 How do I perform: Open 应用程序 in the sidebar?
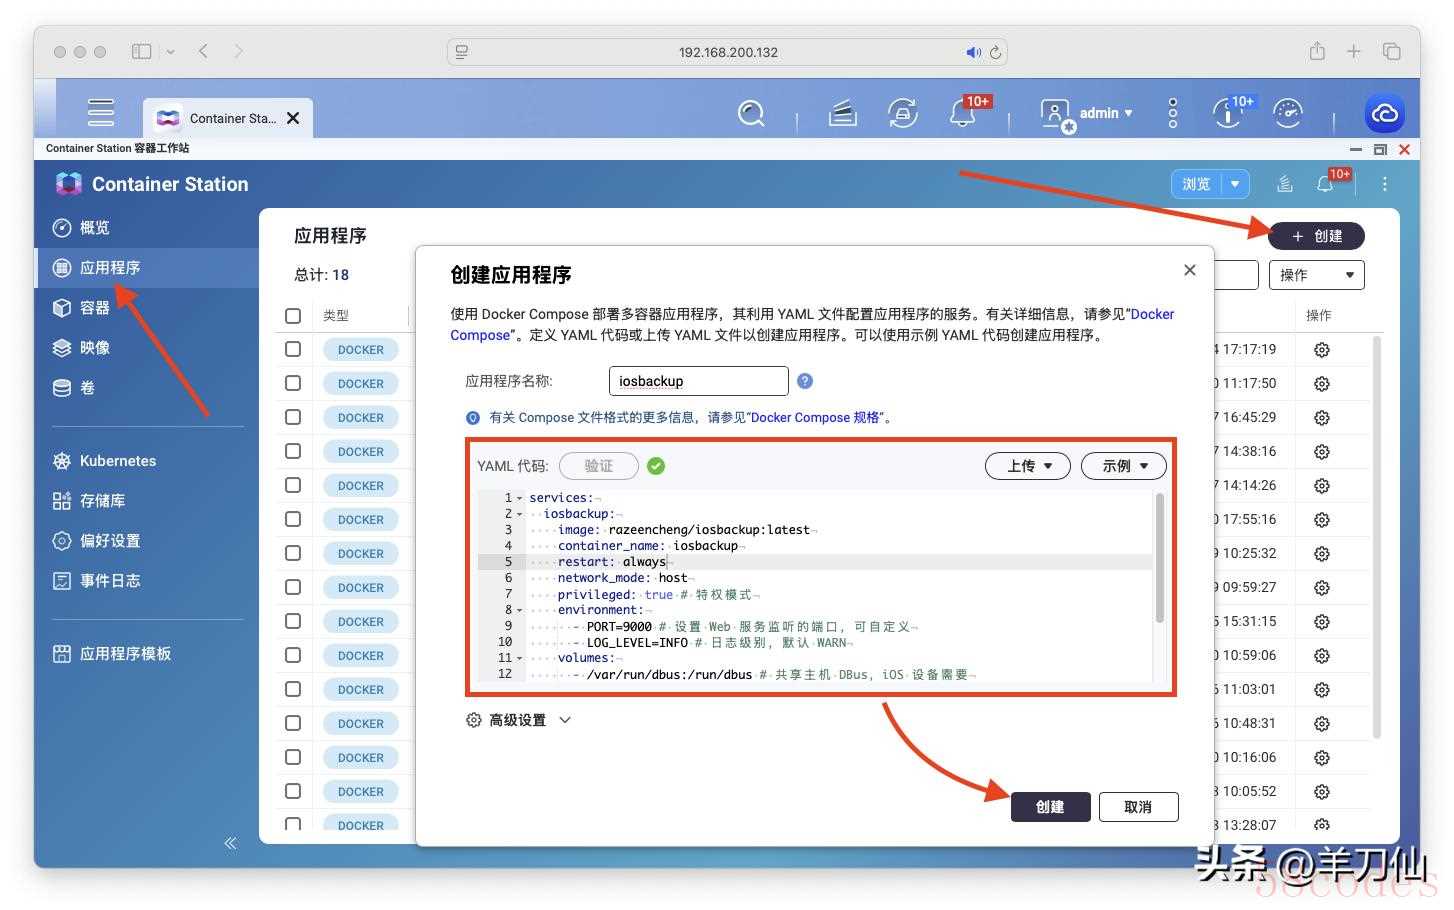[147, 268]
